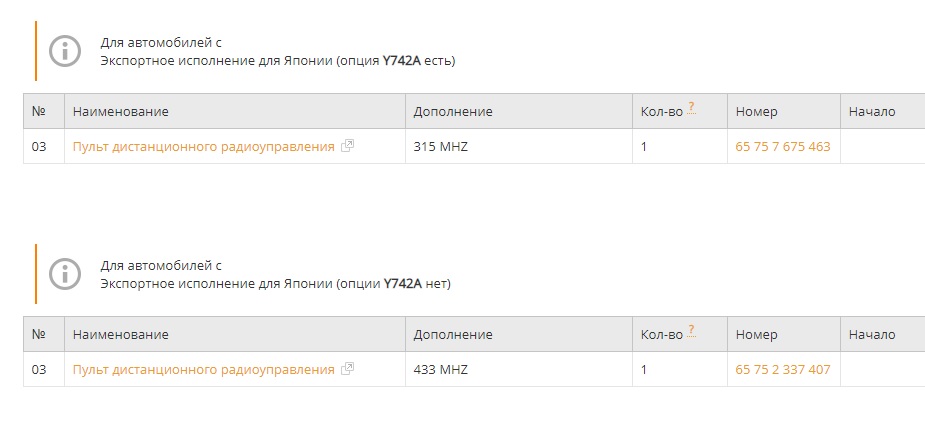Screen dimensions: 925x439
Task: Open 'Пульт дистанционного радиоуправления' link in 433 MHZ row
Action: point(203,370)
